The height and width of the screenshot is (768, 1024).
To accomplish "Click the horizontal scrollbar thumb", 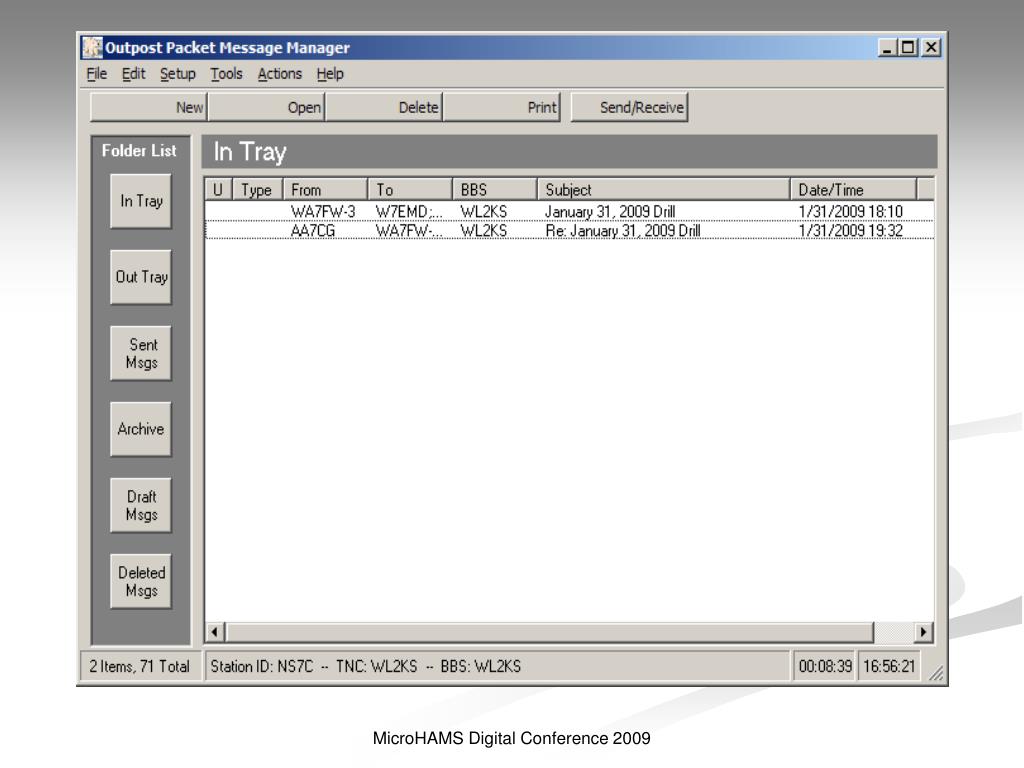I will click(549, 632).
